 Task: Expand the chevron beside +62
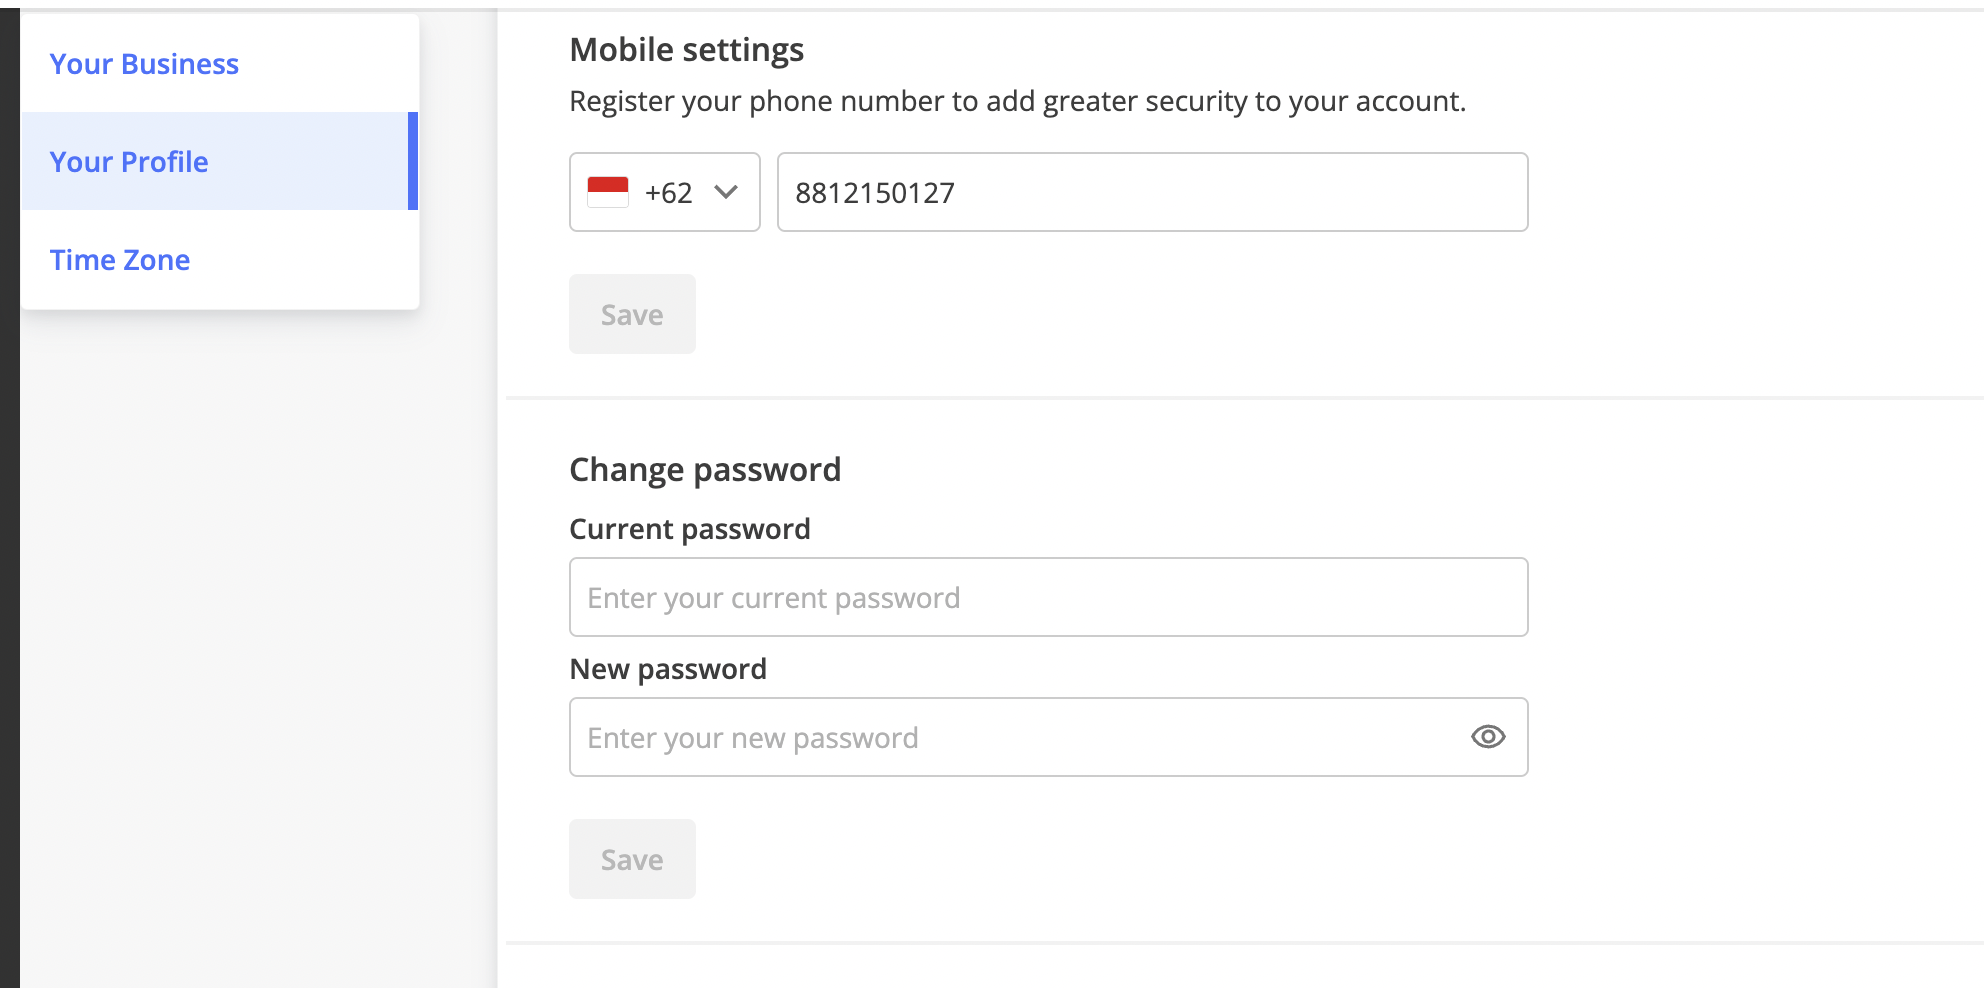tap(726, 192)
